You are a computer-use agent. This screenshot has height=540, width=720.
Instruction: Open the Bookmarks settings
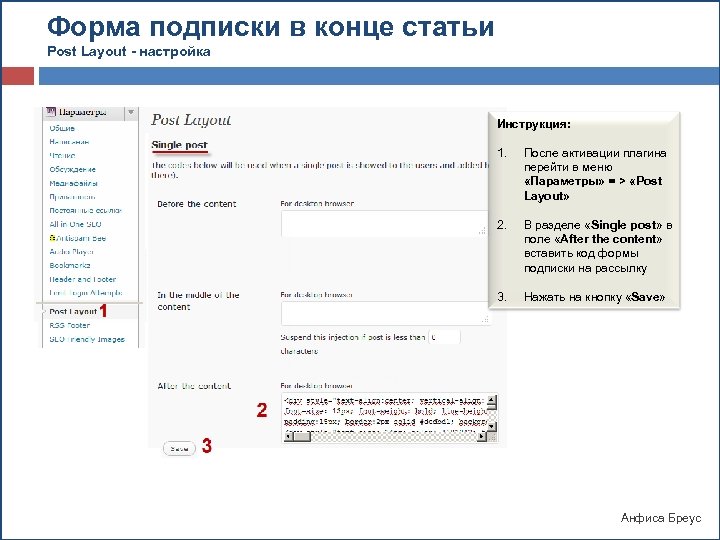click(70, 265)
